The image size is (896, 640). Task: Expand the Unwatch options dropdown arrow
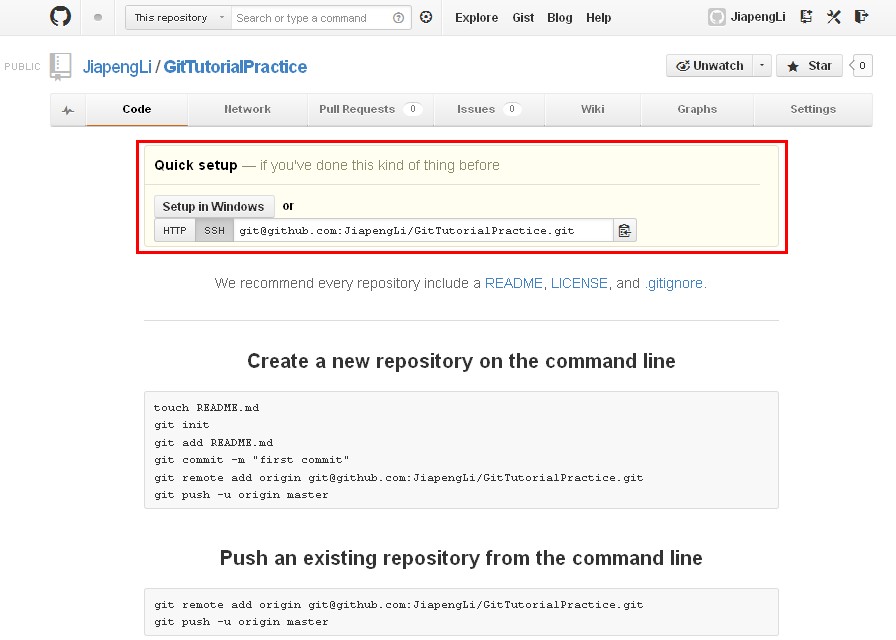(762, 66)
